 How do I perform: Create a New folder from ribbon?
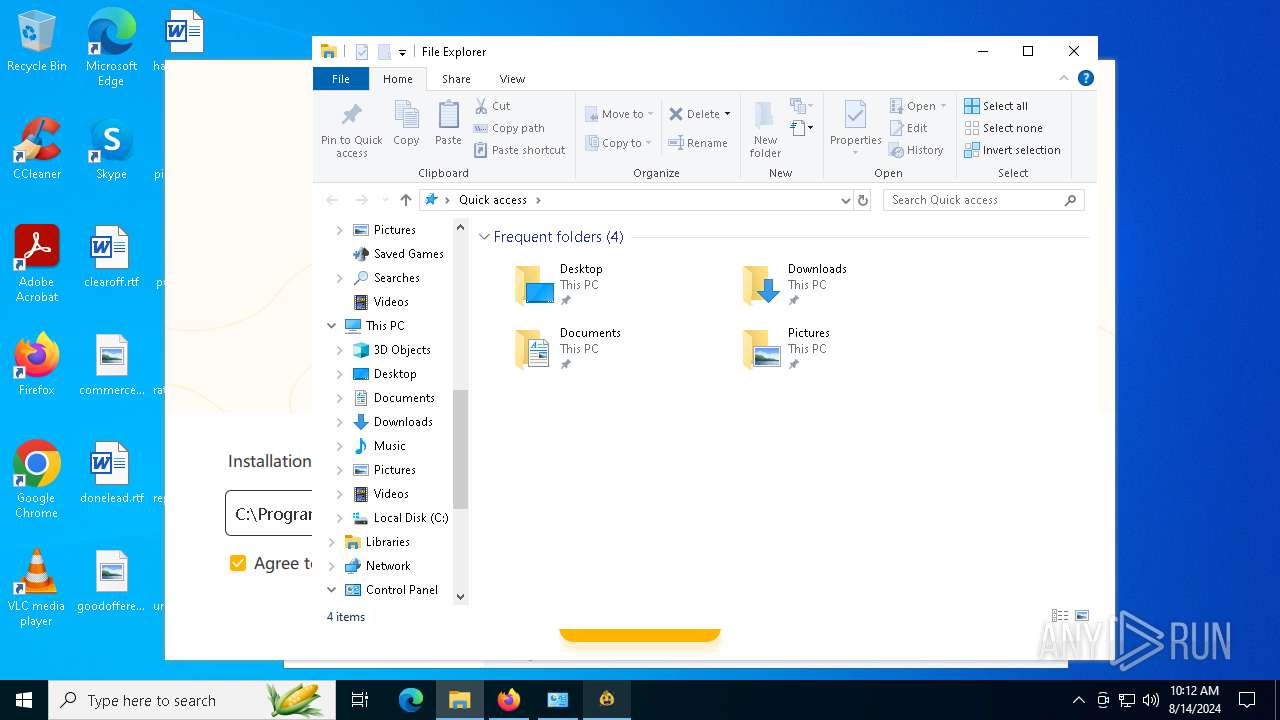tap(765, 129)
